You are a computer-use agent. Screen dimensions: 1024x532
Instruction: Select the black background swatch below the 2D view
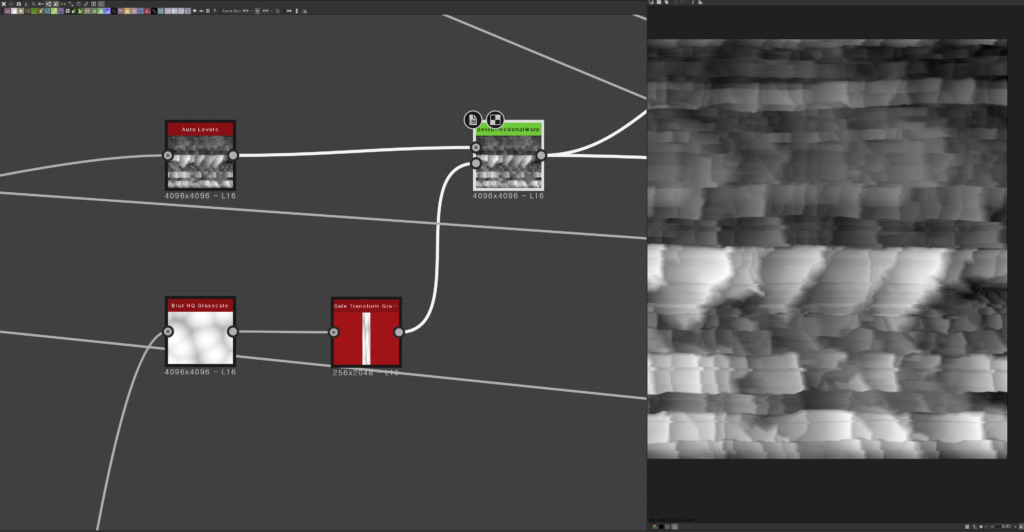tap(661, 527)
